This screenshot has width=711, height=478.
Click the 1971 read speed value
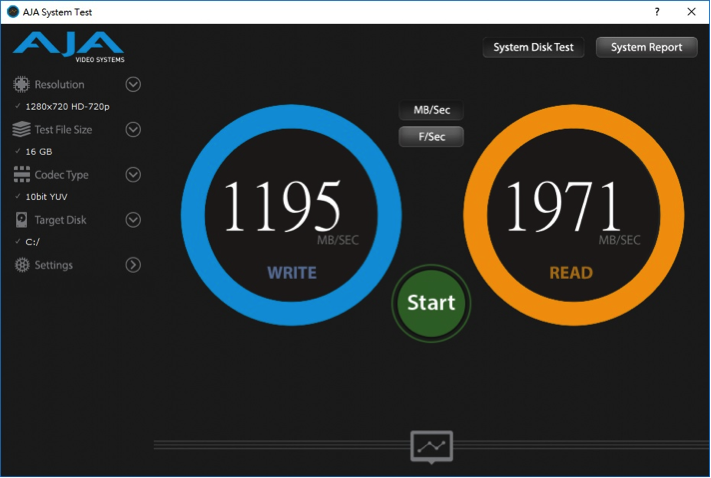tap(564, 205)
